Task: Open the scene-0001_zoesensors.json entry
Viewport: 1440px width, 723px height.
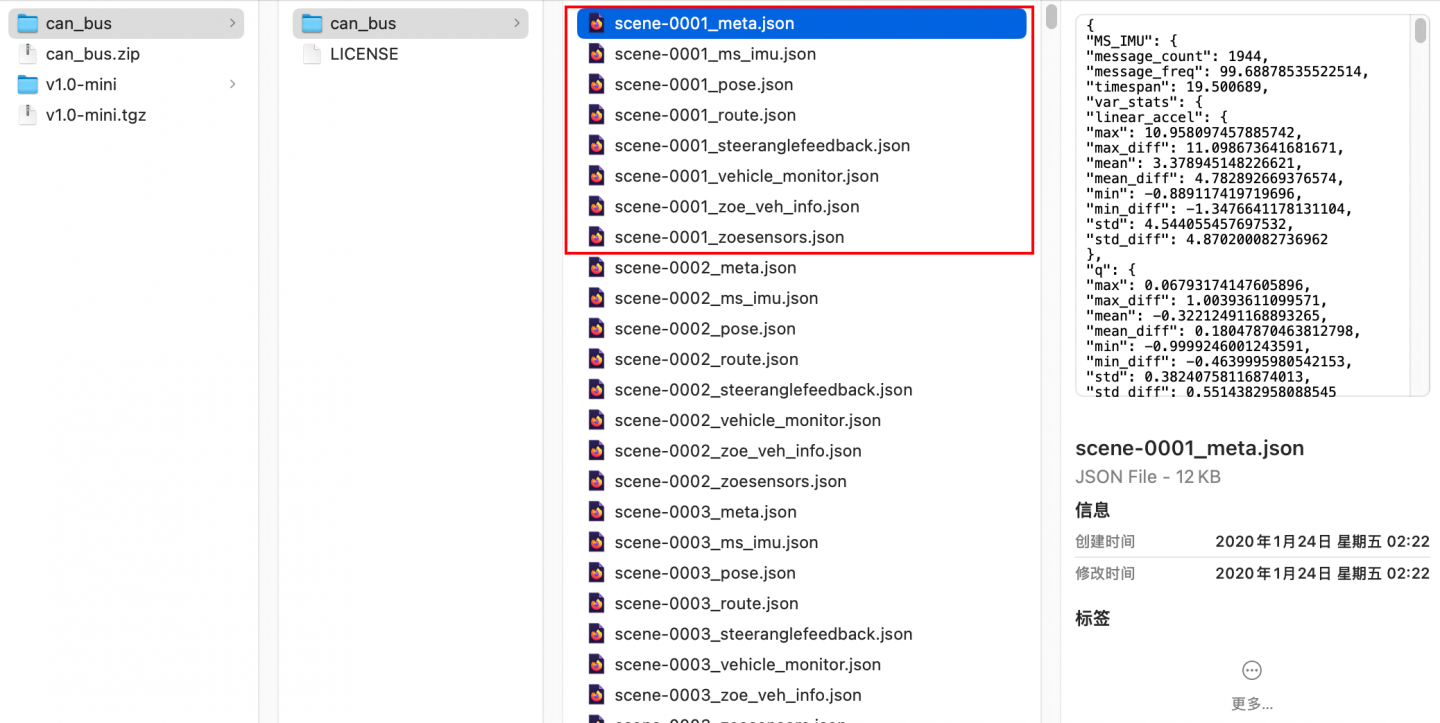Action: [x=729, y=237]
